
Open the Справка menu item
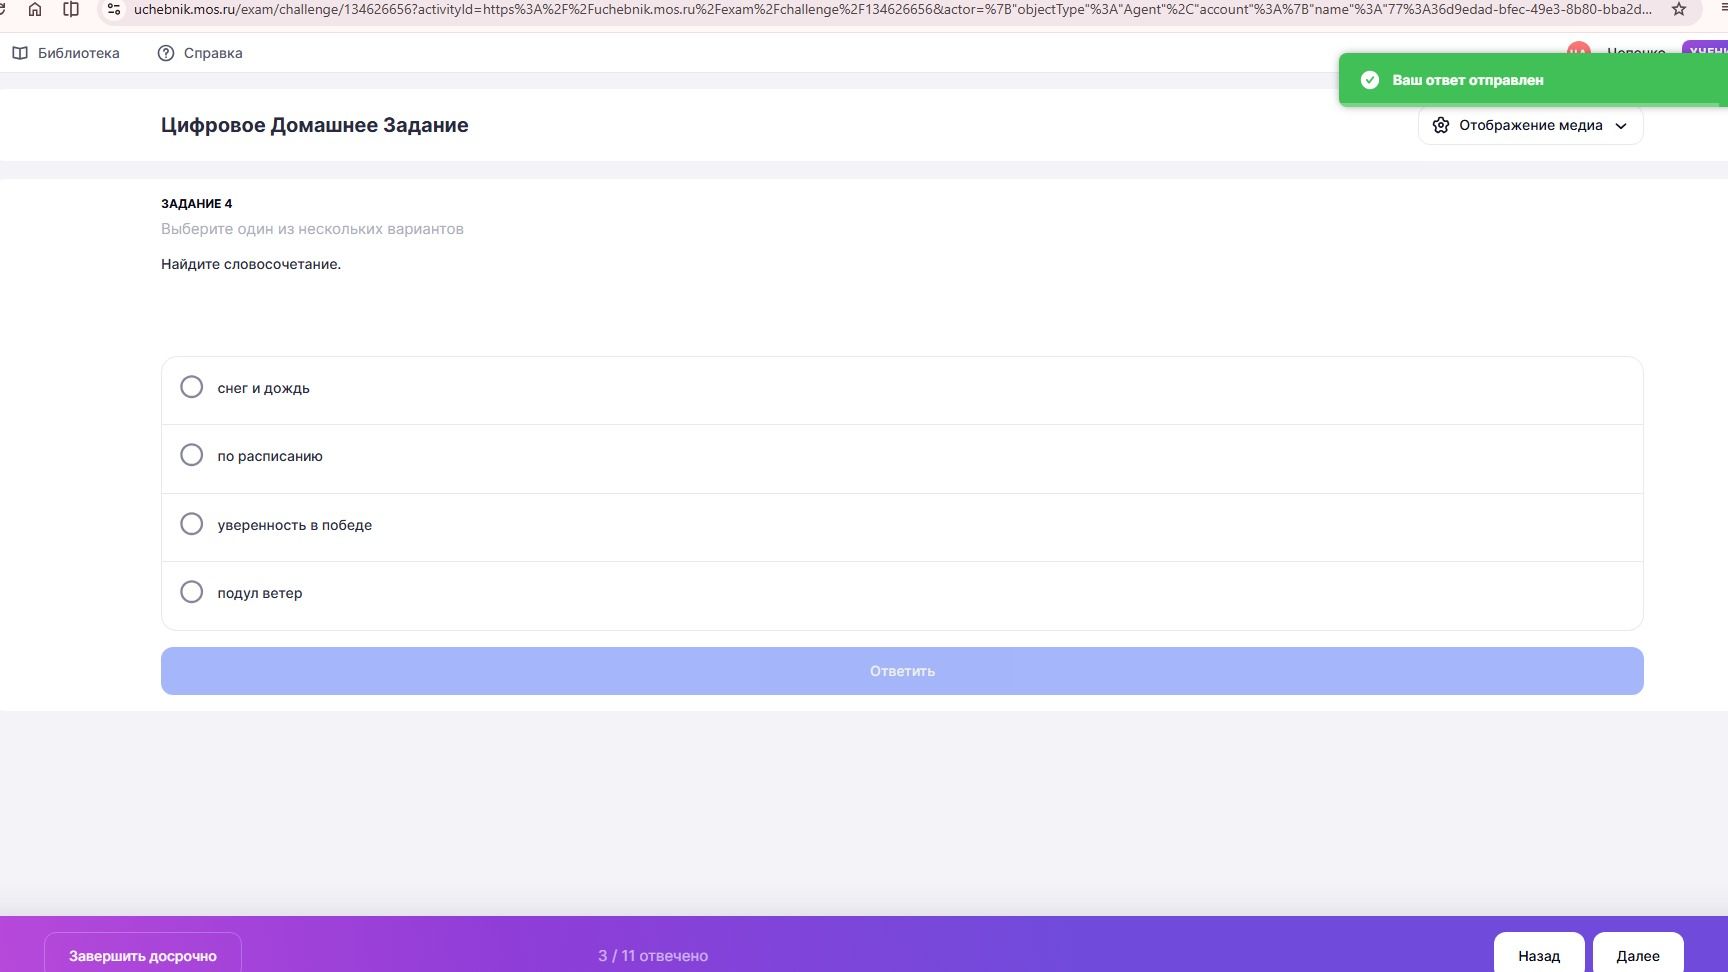pos(200,53)
